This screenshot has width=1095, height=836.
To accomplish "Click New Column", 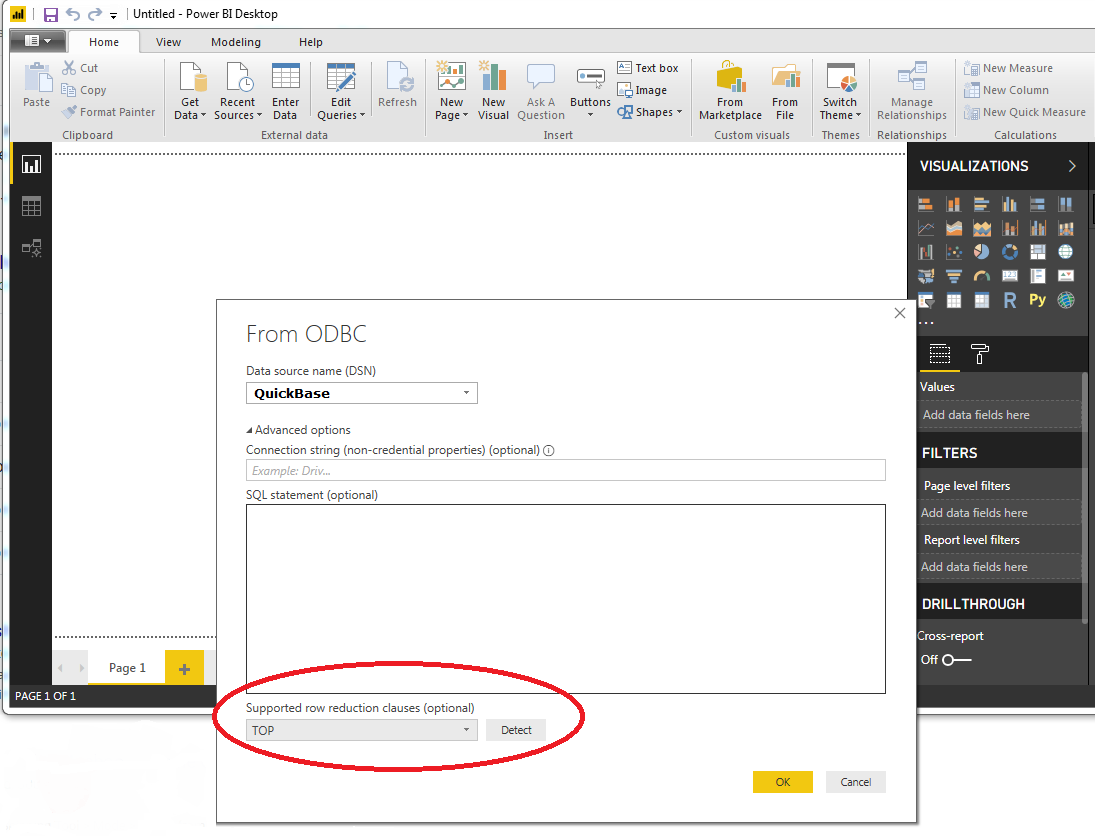I will [x=1006, y=90].
